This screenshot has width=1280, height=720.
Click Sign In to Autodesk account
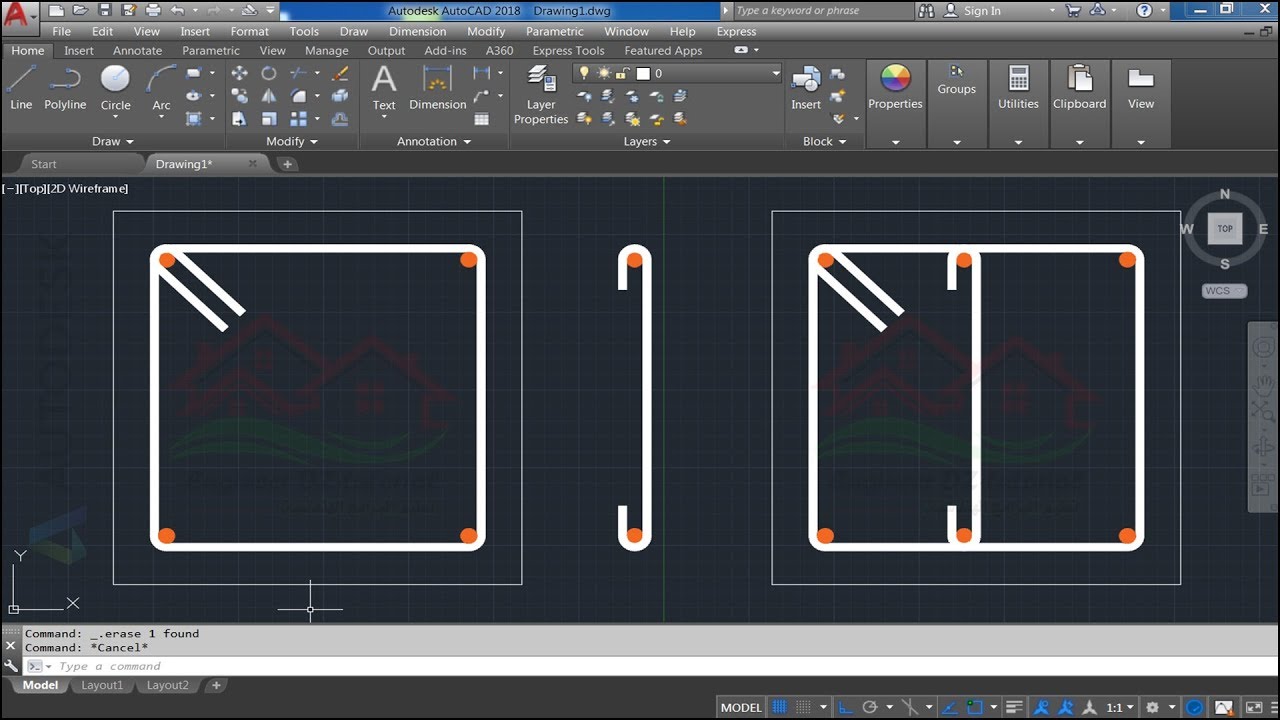click(982, 11)
